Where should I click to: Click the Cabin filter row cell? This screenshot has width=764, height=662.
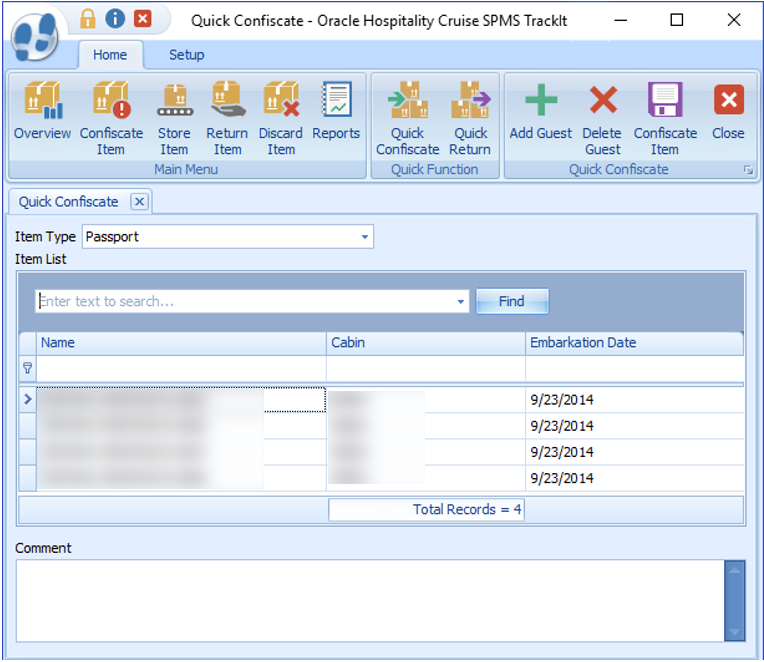point(426,368)
